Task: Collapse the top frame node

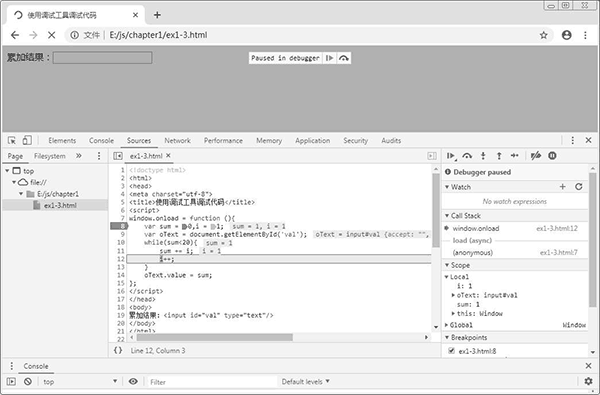Action: pos(7,171)
